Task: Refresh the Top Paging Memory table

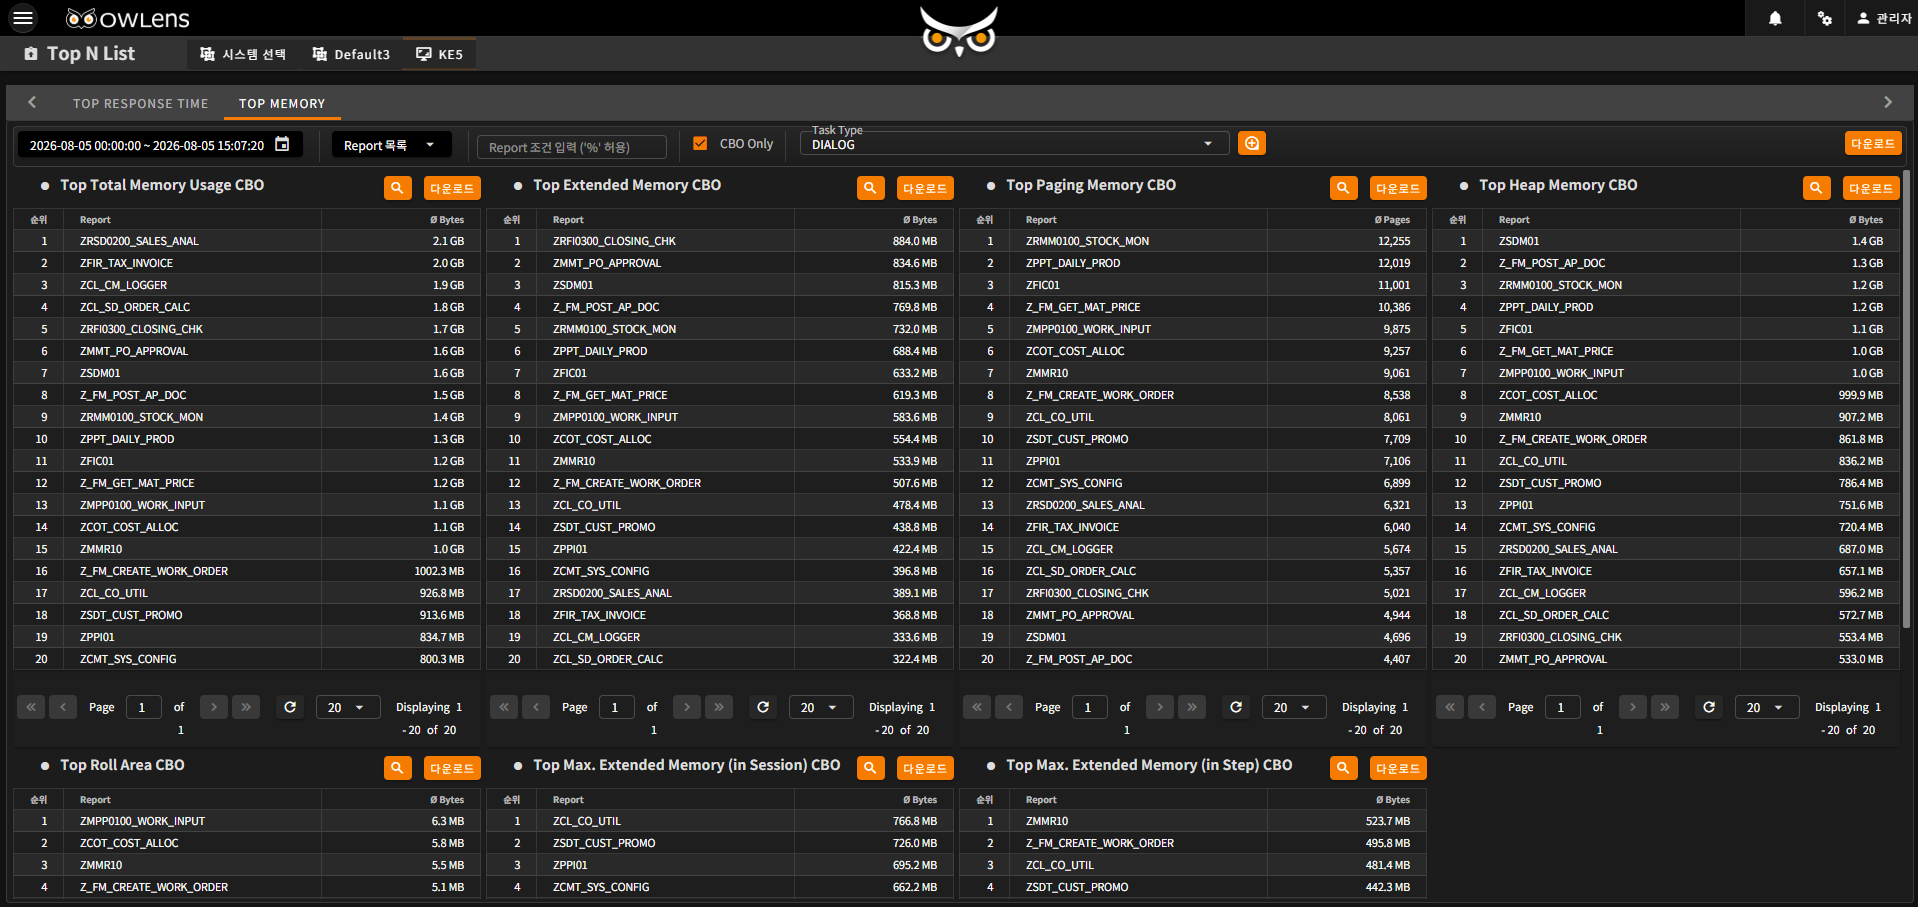Action: tap(1236, 707)
